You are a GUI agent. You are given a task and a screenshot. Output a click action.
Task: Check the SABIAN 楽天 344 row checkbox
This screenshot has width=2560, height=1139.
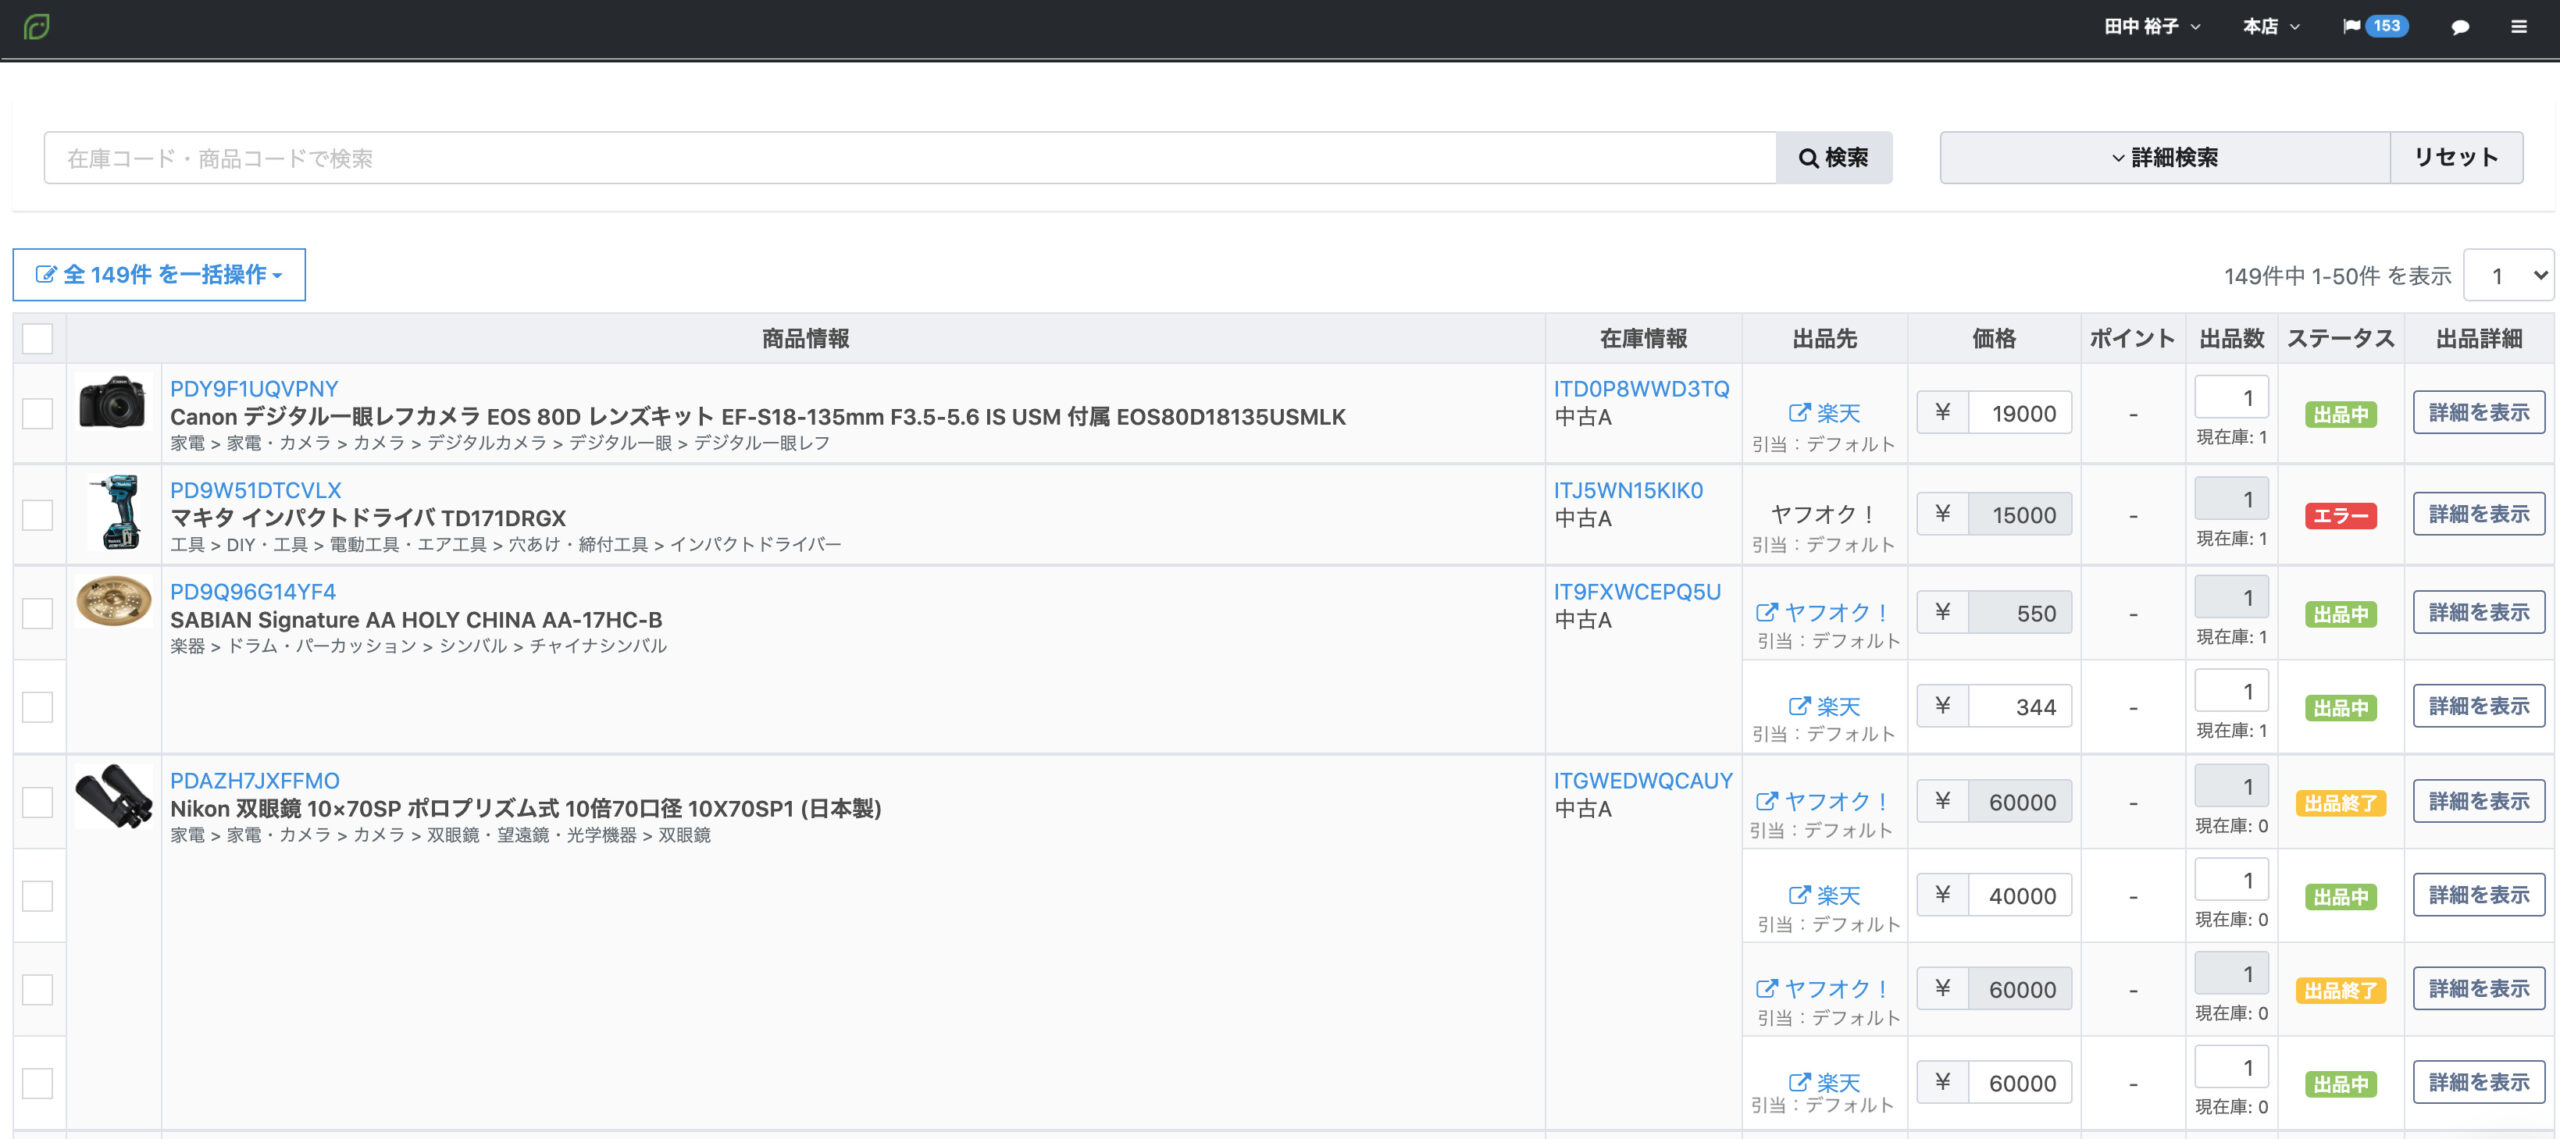point(37,707)
